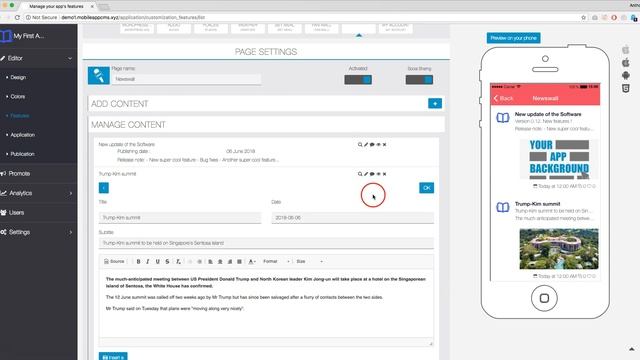The image size is (640, 360).
Task: Click the phone preview home button
Action: coord(544,298)
